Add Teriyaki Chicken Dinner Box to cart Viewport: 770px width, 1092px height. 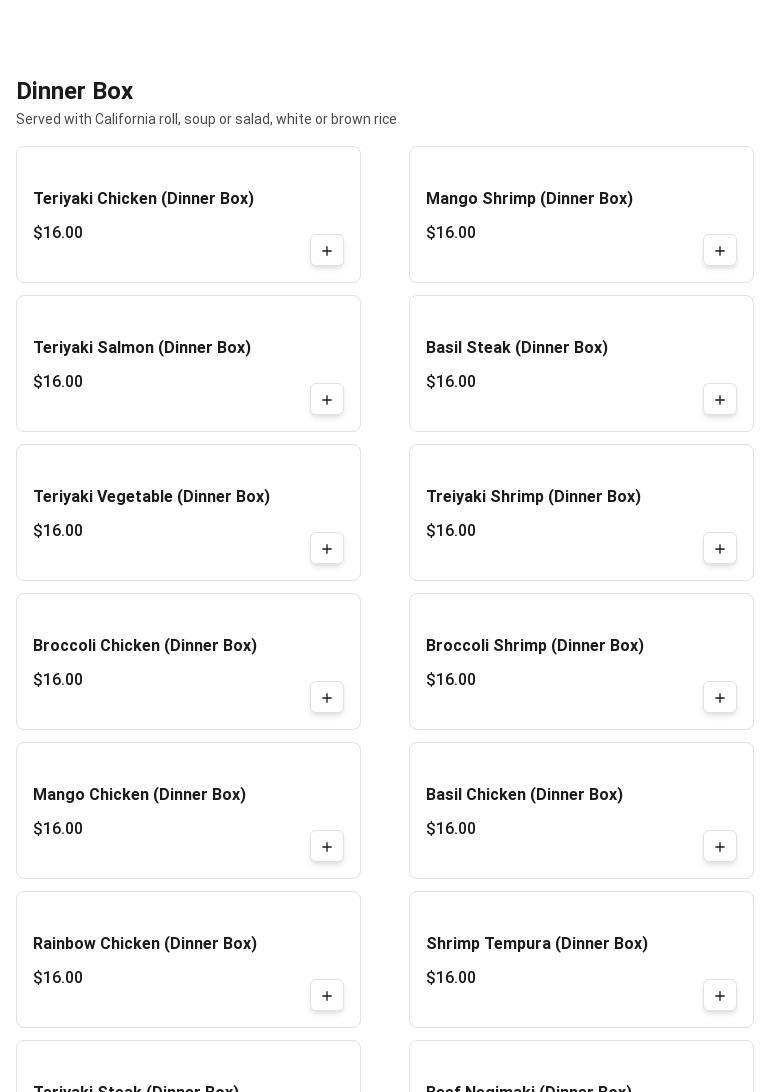click(x=327, y=251)
